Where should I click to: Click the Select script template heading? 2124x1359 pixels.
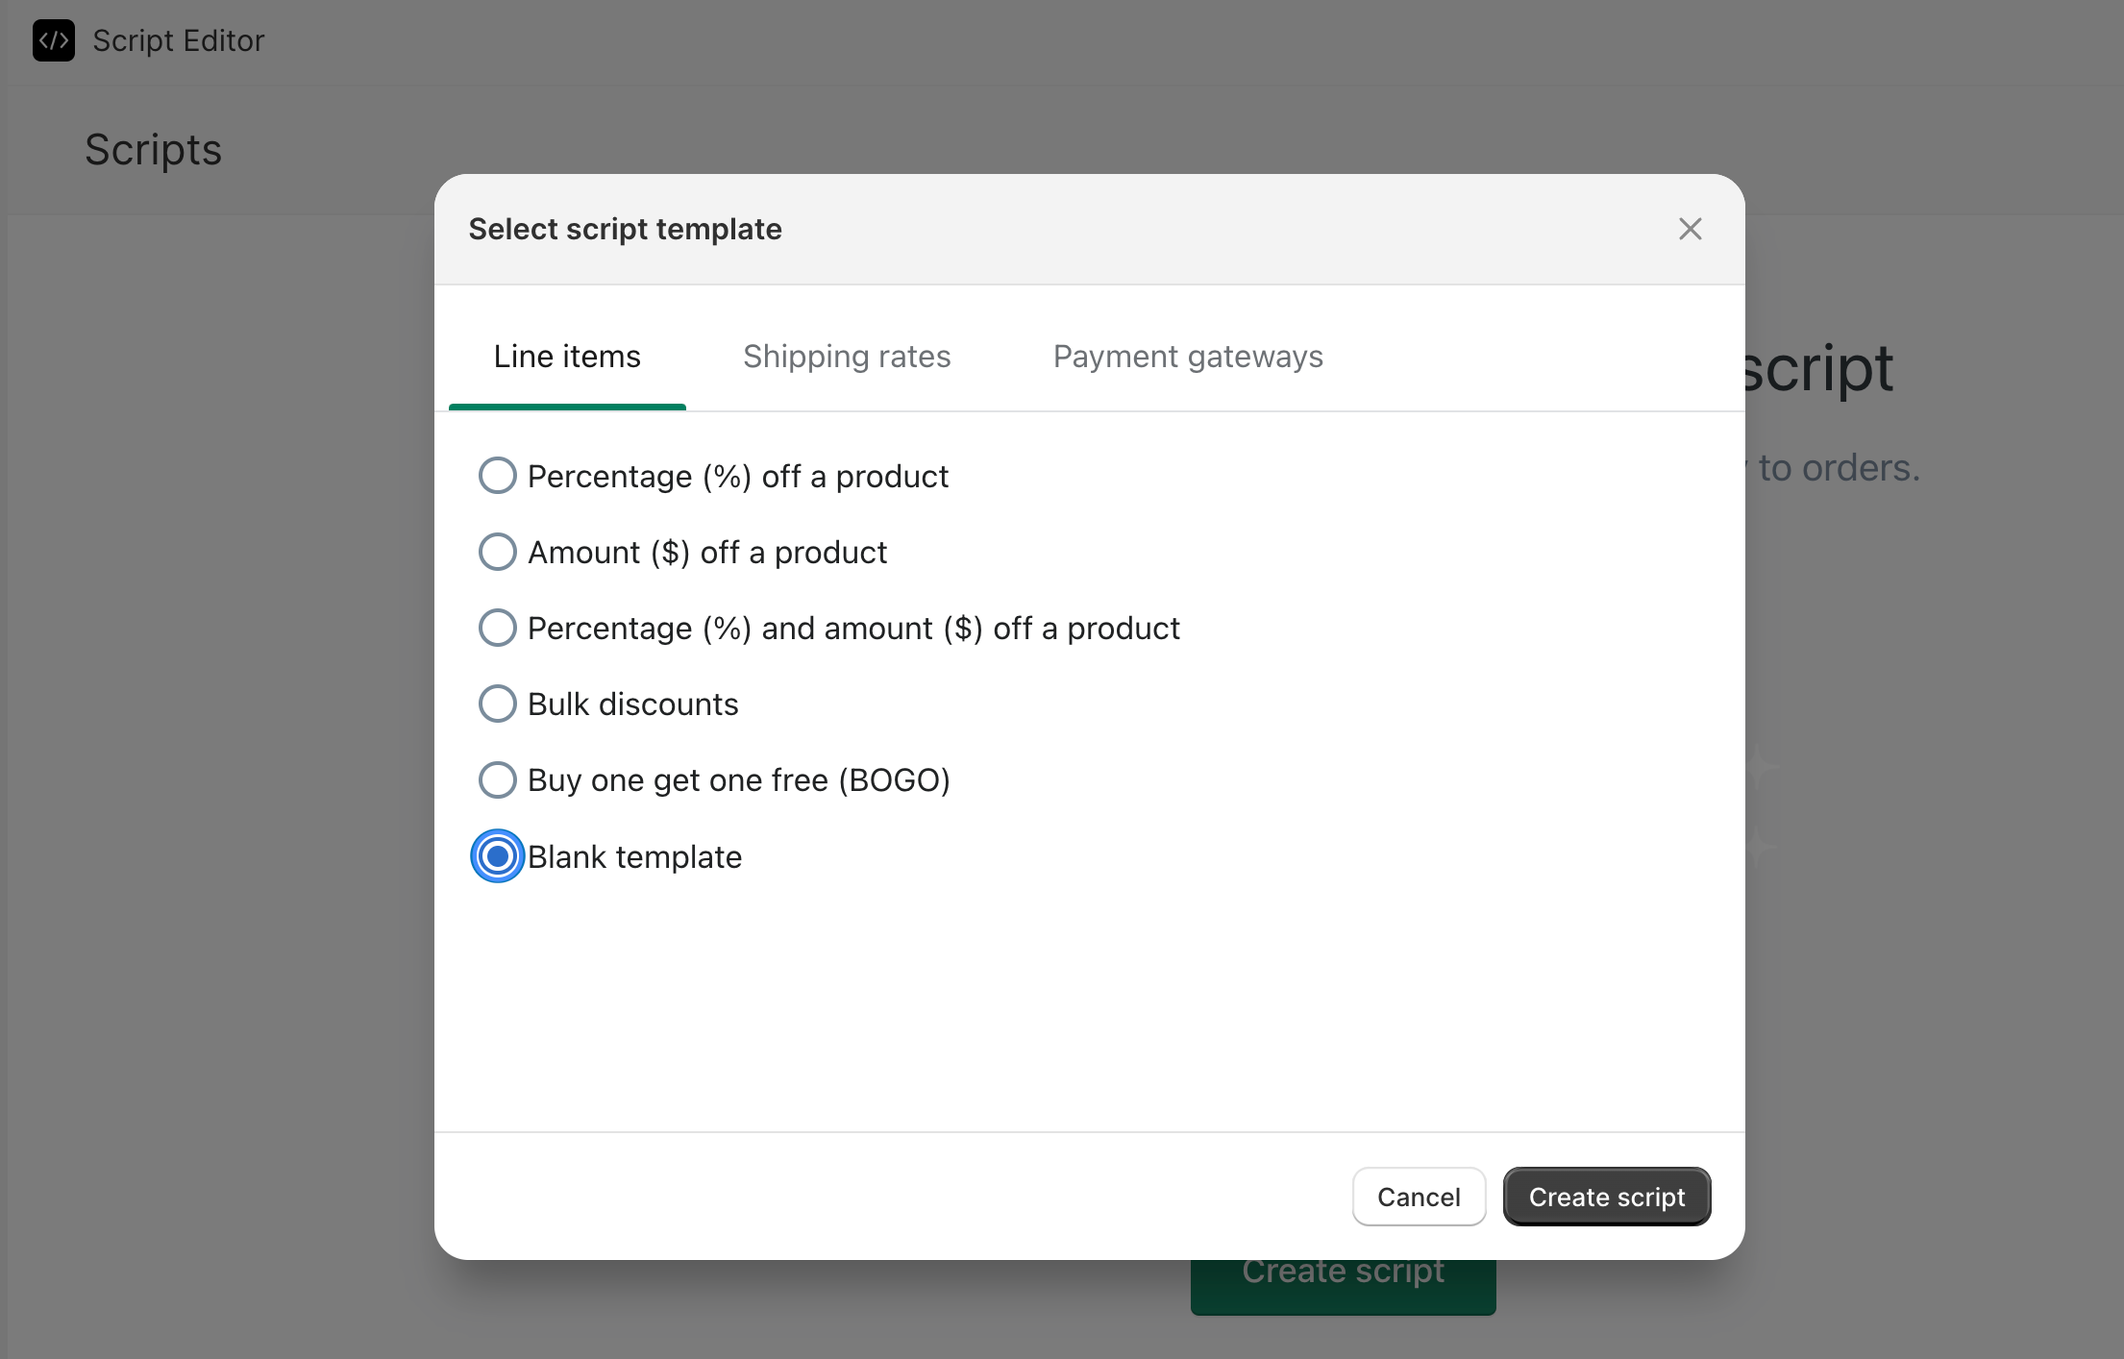pos(625,229)
